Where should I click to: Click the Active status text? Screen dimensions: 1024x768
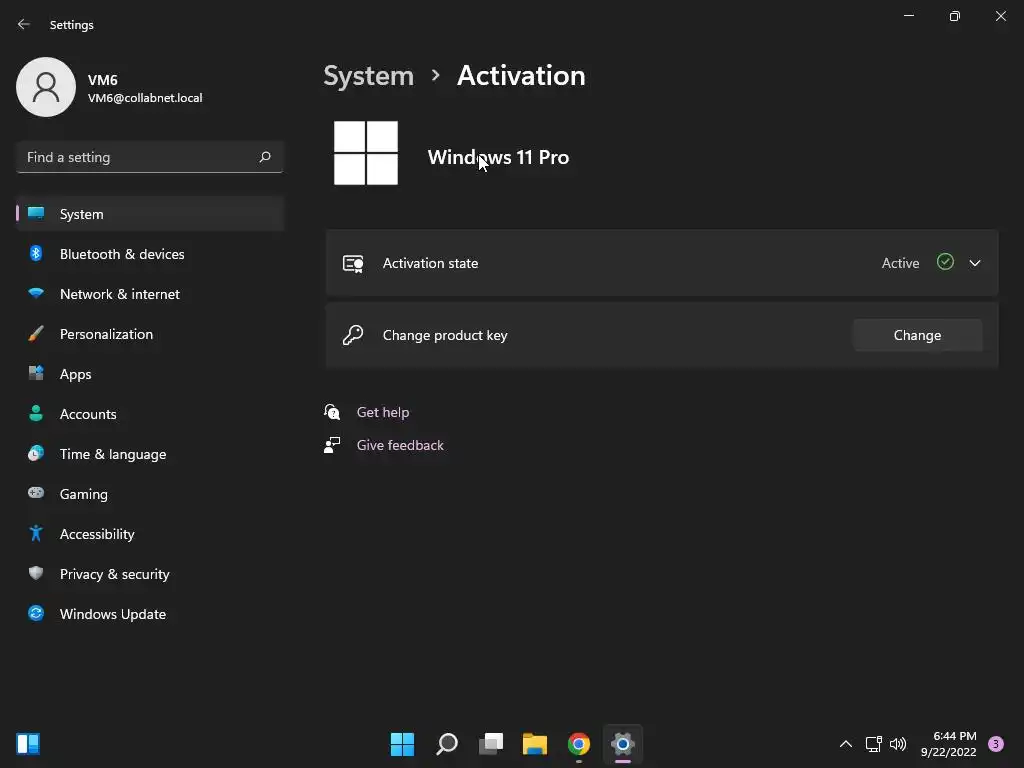900,263
